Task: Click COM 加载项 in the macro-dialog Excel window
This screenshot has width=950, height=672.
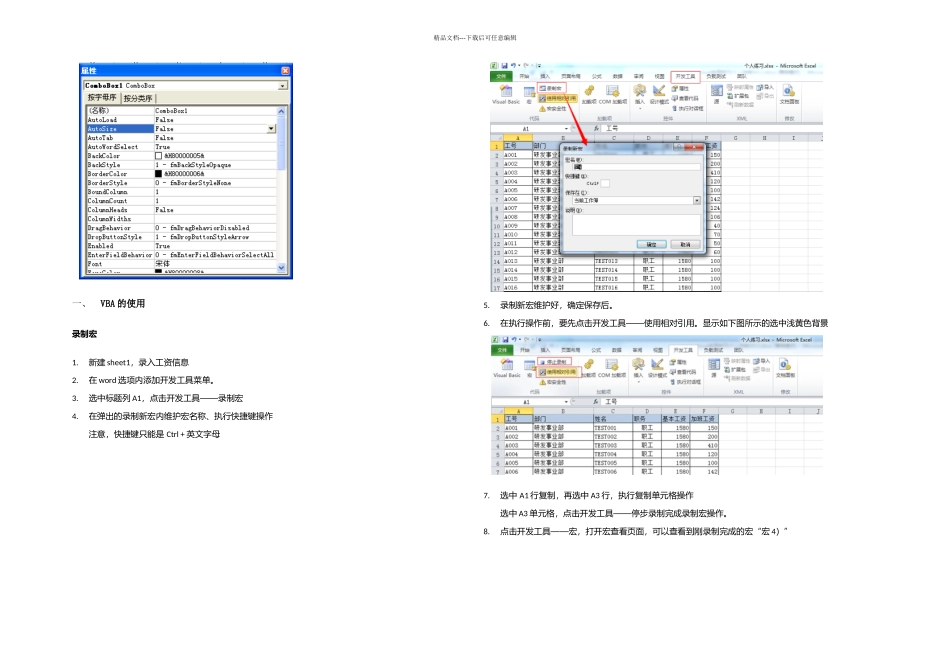Action: click(613, 95)
